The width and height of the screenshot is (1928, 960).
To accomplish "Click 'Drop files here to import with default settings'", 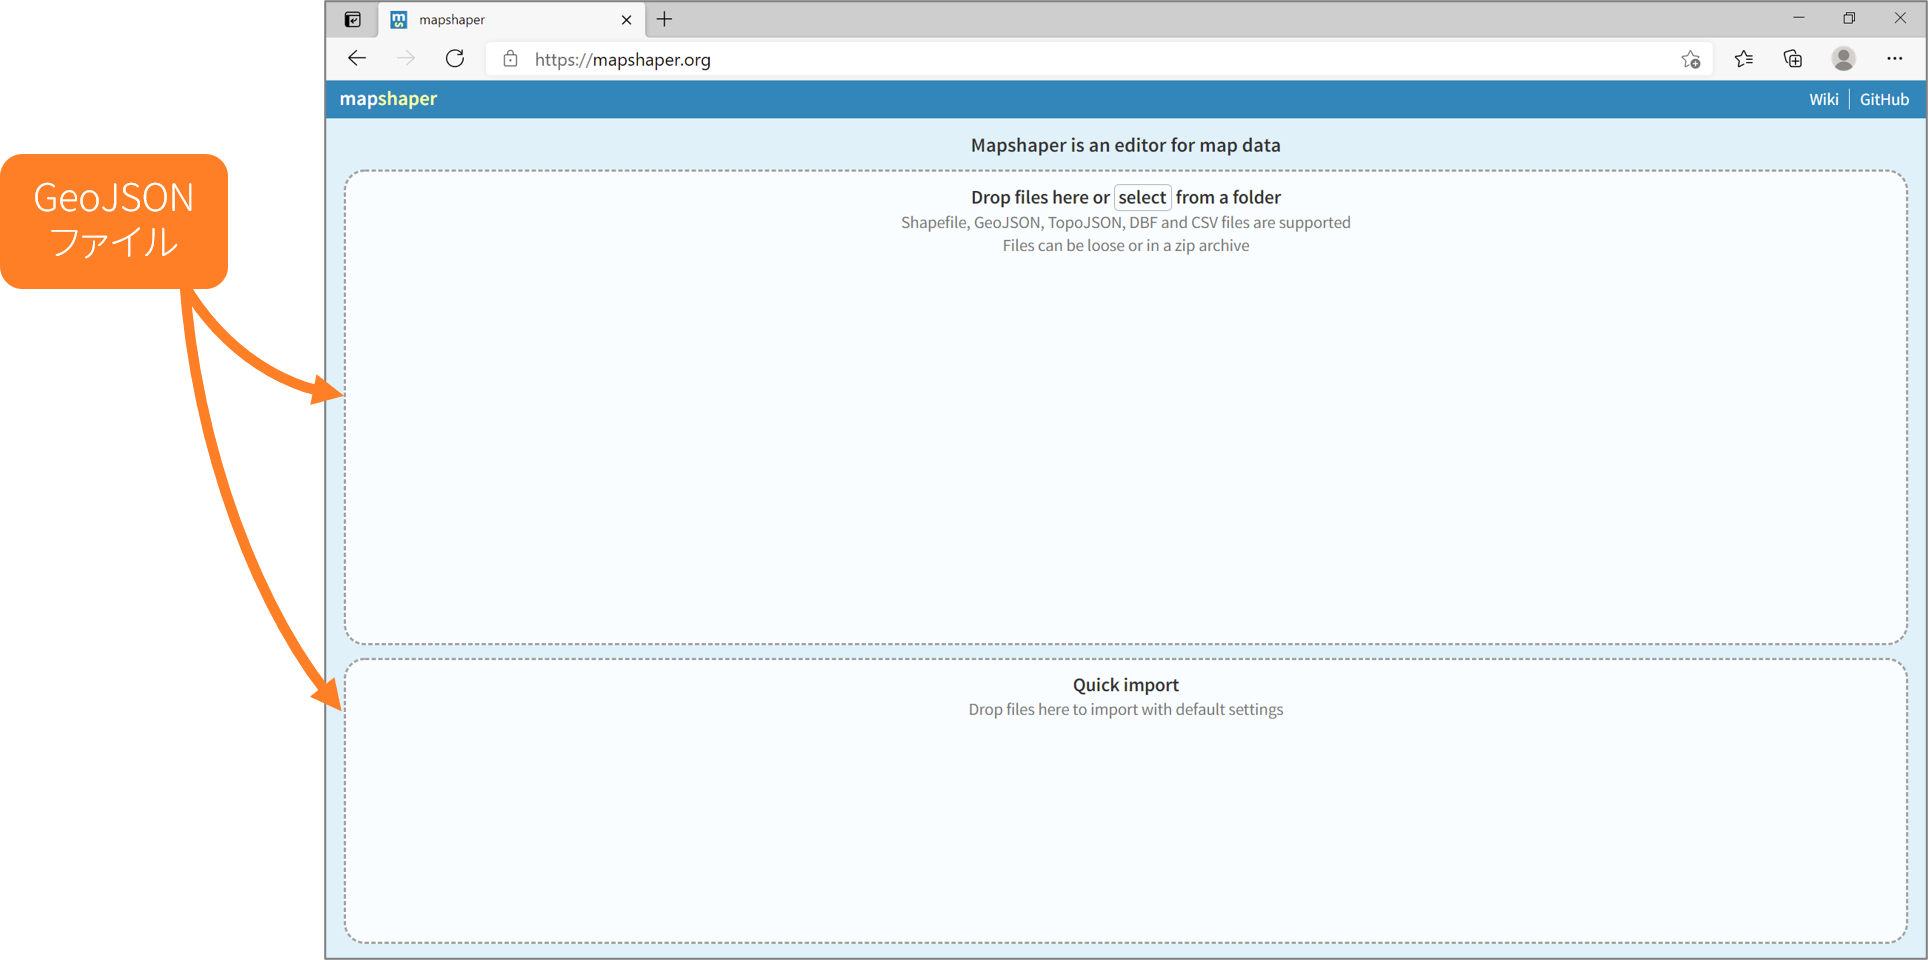I will pos(1126,710).
